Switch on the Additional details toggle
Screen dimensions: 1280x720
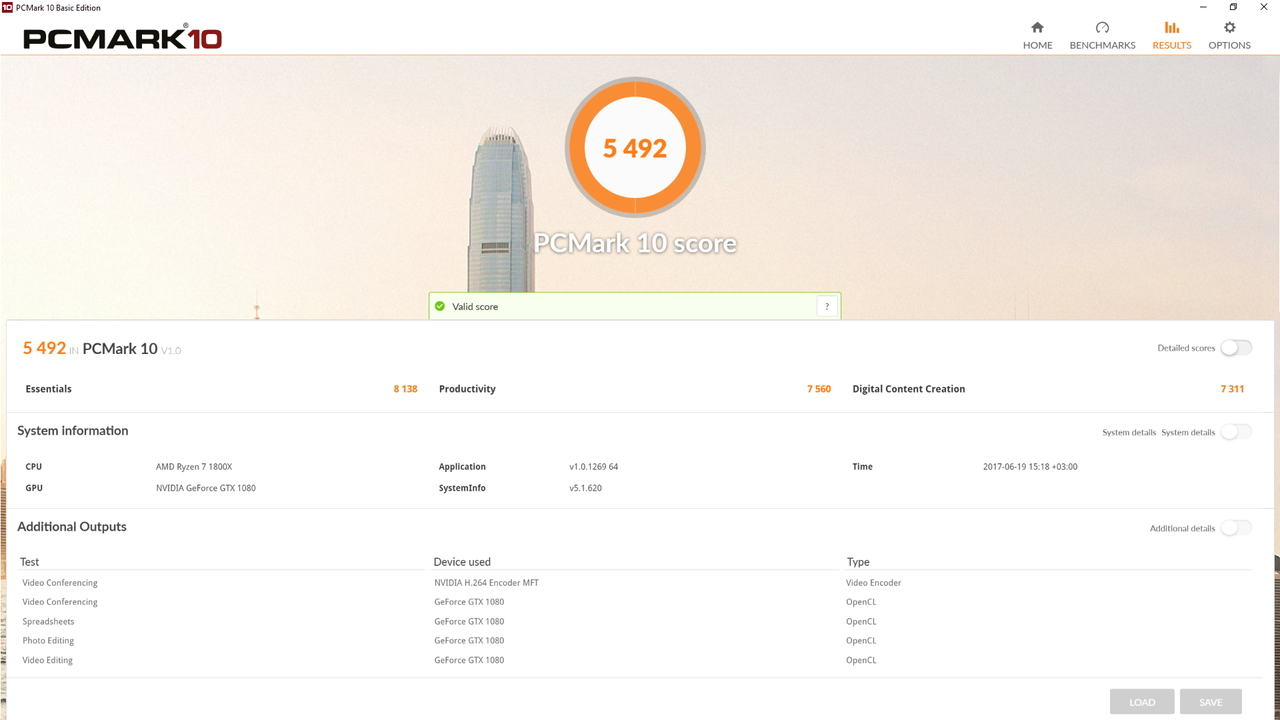tap(1236, 528)
